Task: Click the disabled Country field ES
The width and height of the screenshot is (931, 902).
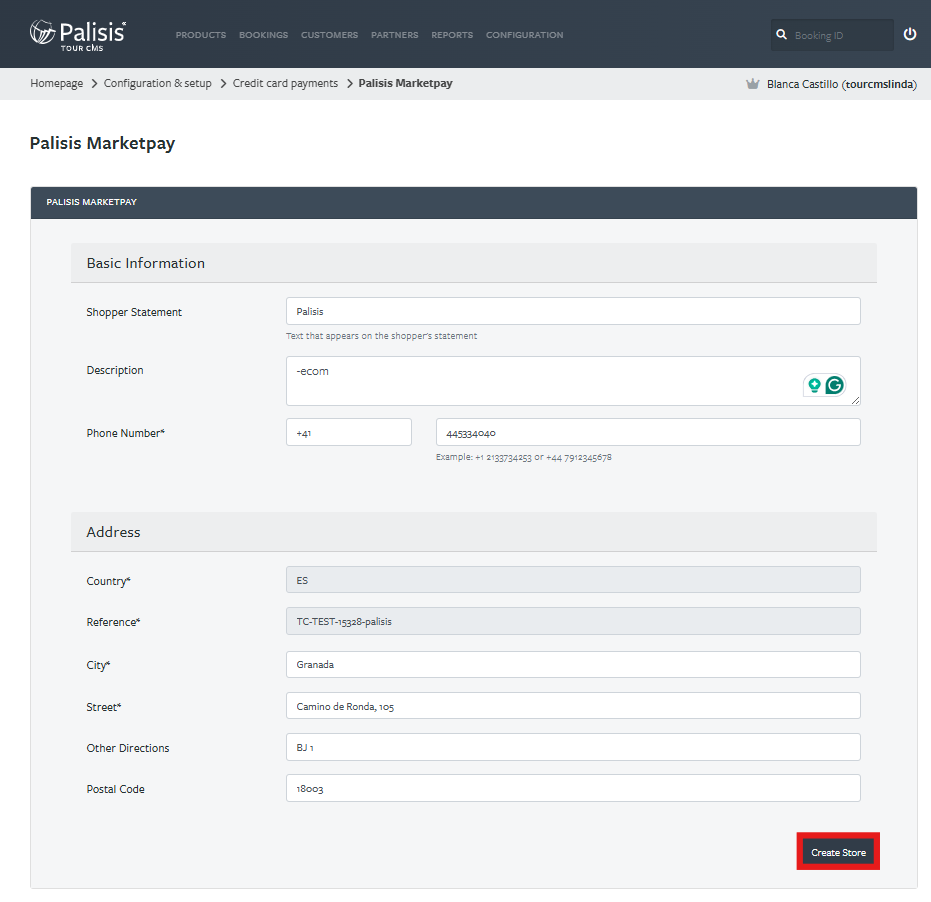Action: (x=573, y=580)
